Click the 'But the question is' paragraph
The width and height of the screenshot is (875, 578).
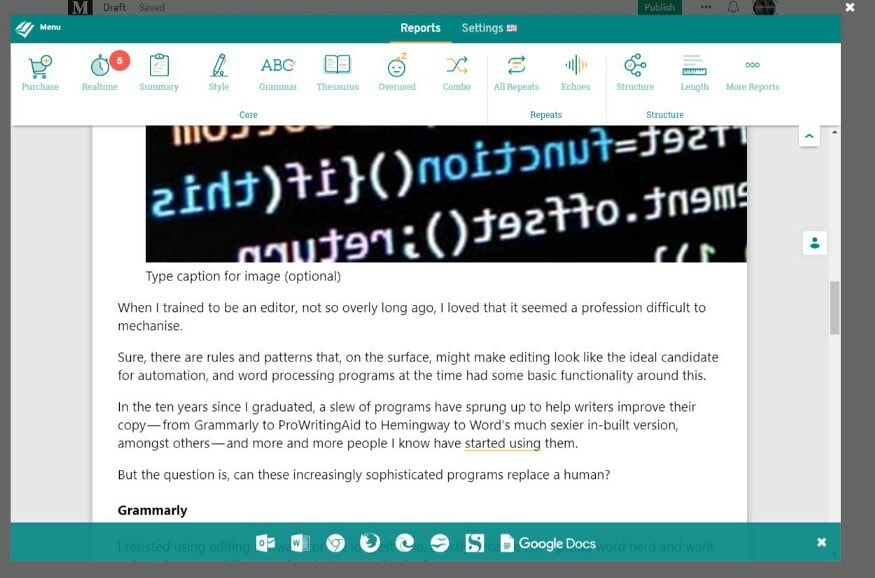click(364, 475)
